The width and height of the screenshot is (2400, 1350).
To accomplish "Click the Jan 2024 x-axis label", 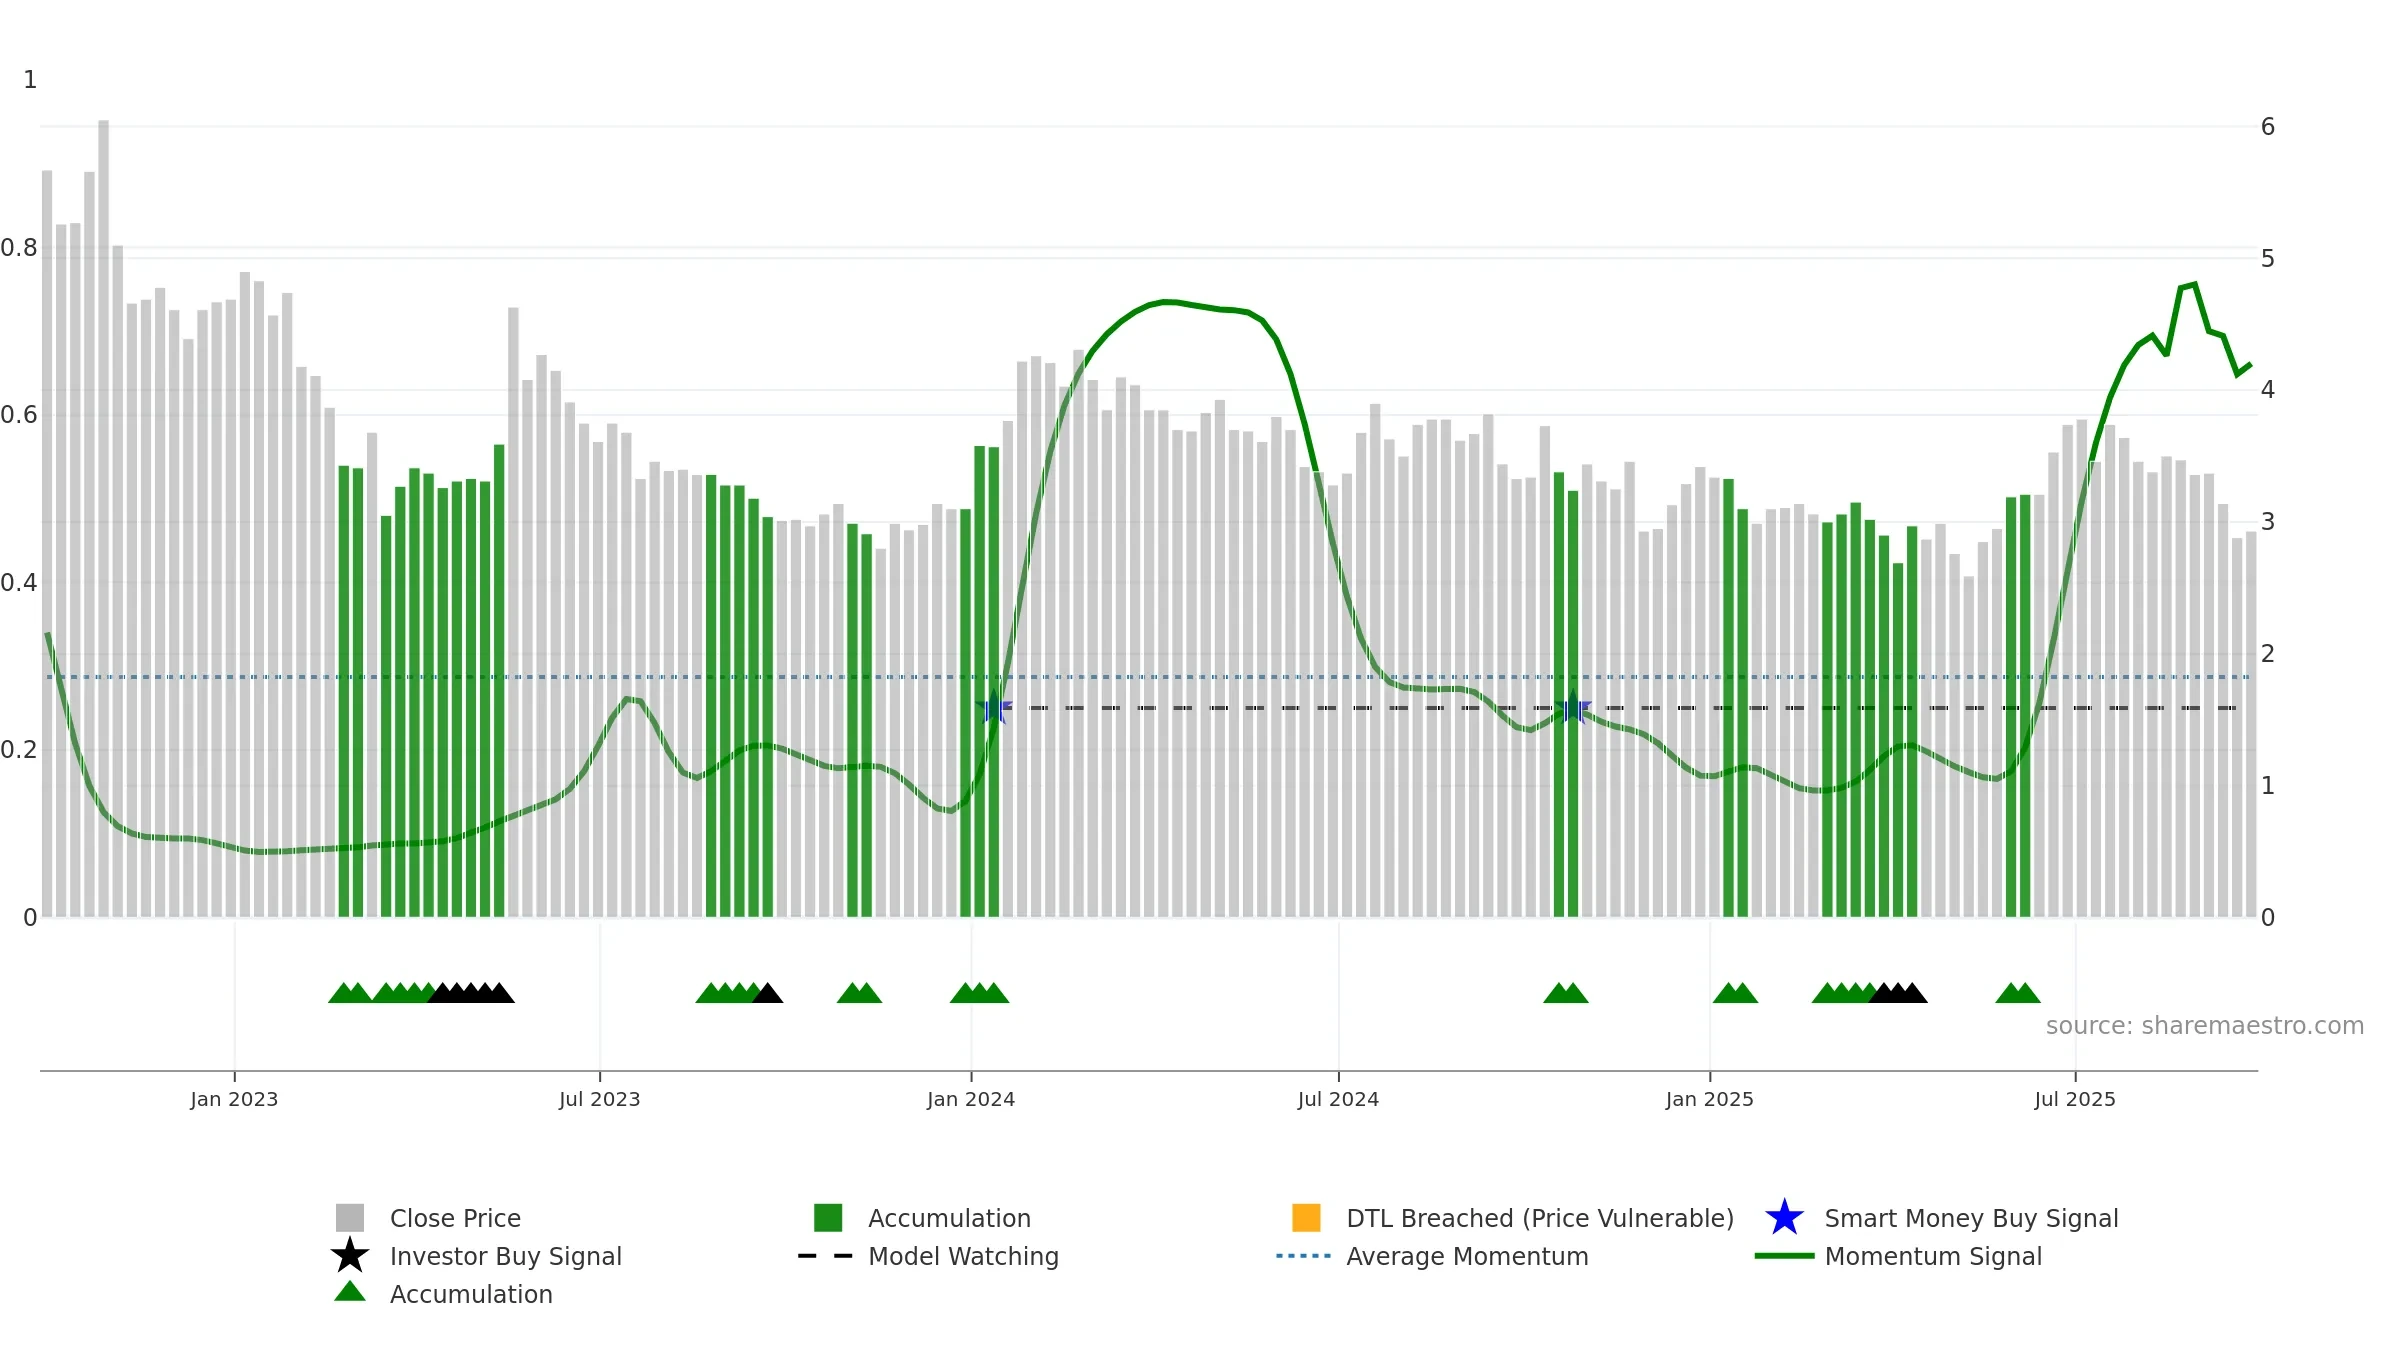I will tap(971, 1100).
